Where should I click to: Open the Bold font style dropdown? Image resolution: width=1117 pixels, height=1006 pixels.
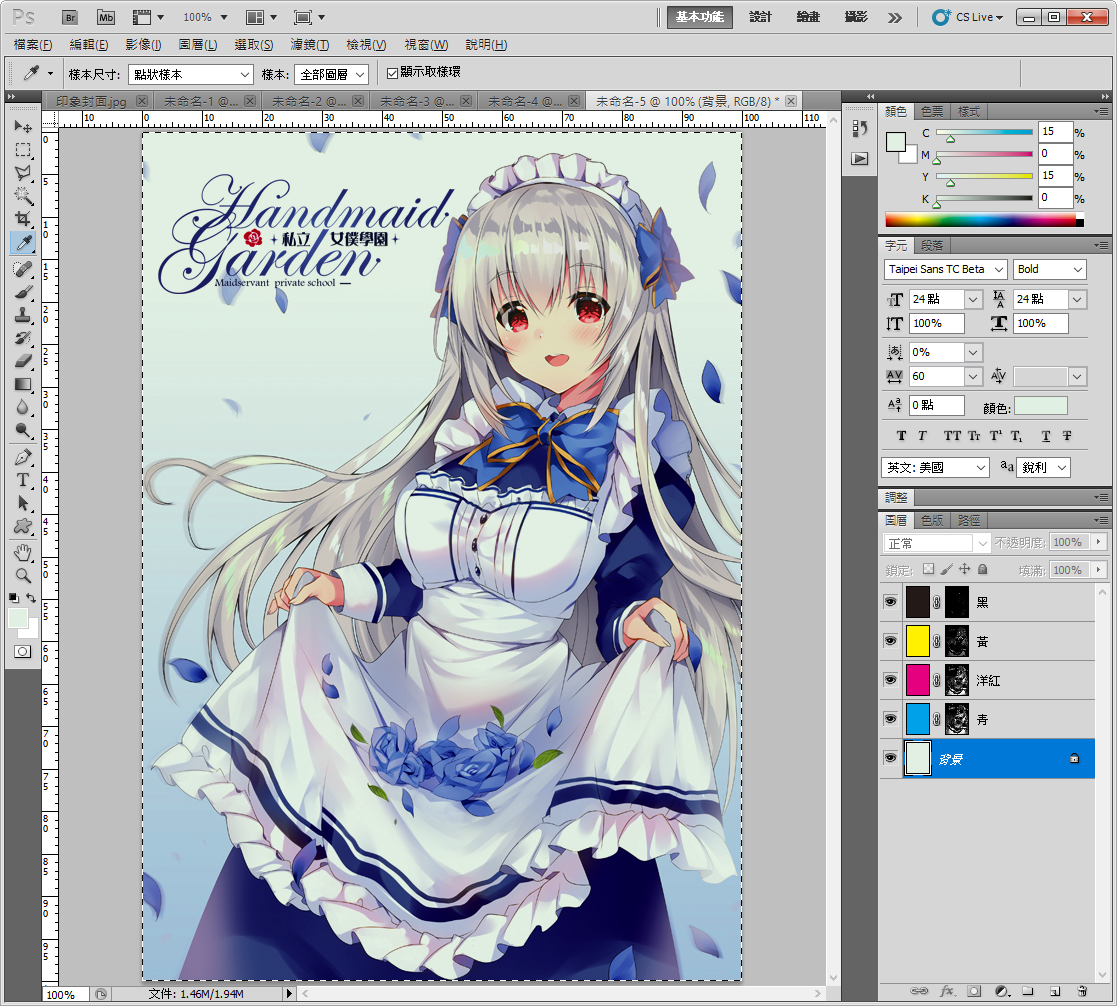[1050, 269]
